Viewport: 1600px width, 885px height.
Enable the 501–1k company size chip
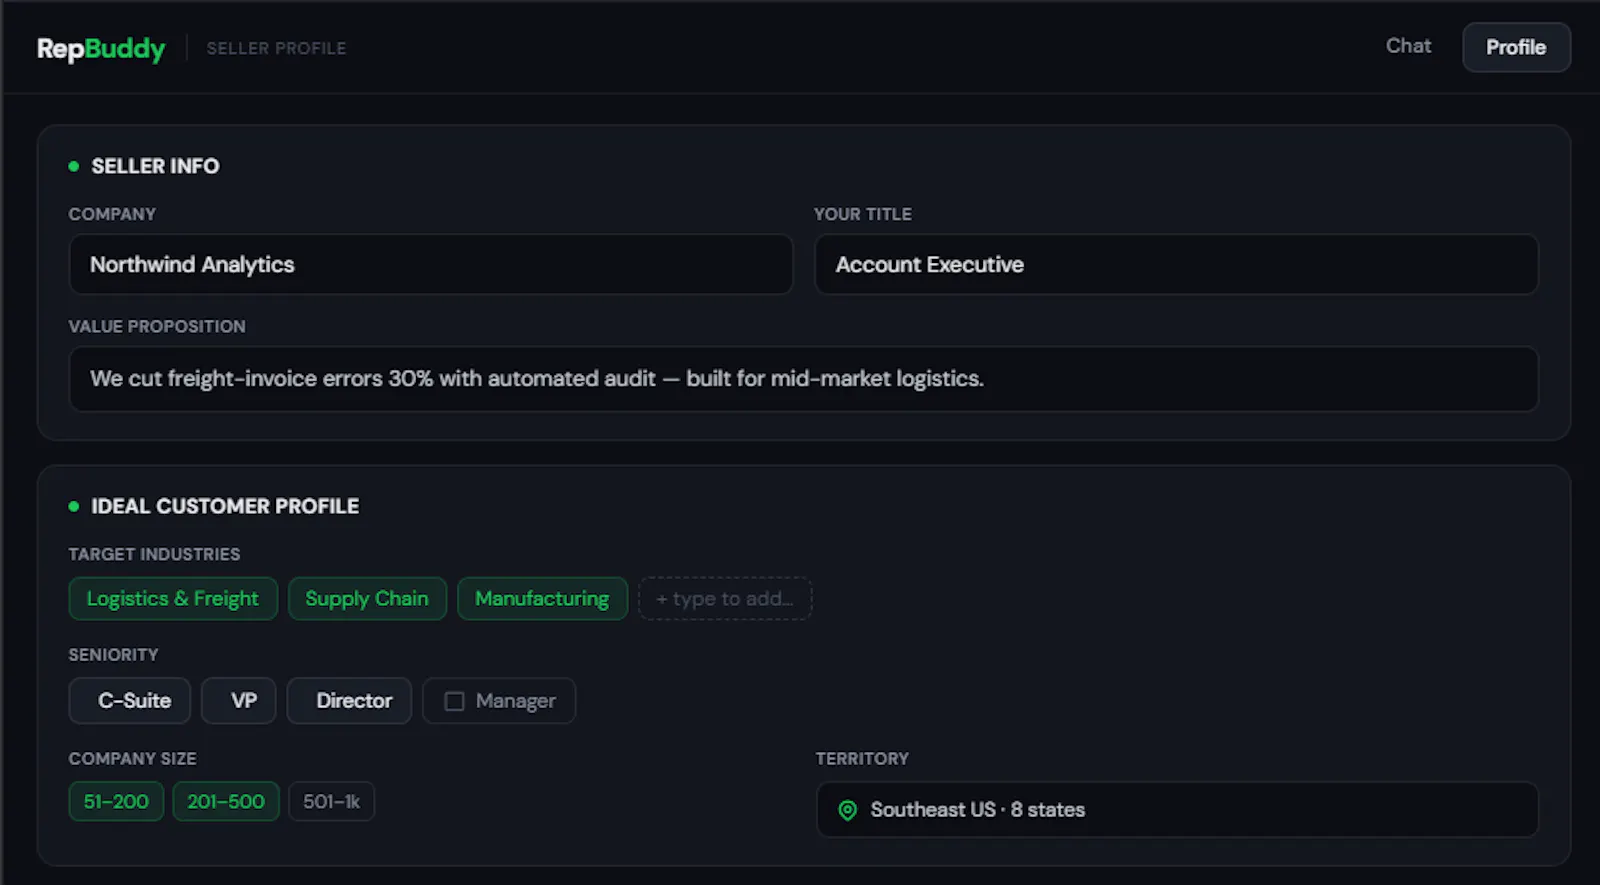332,802
